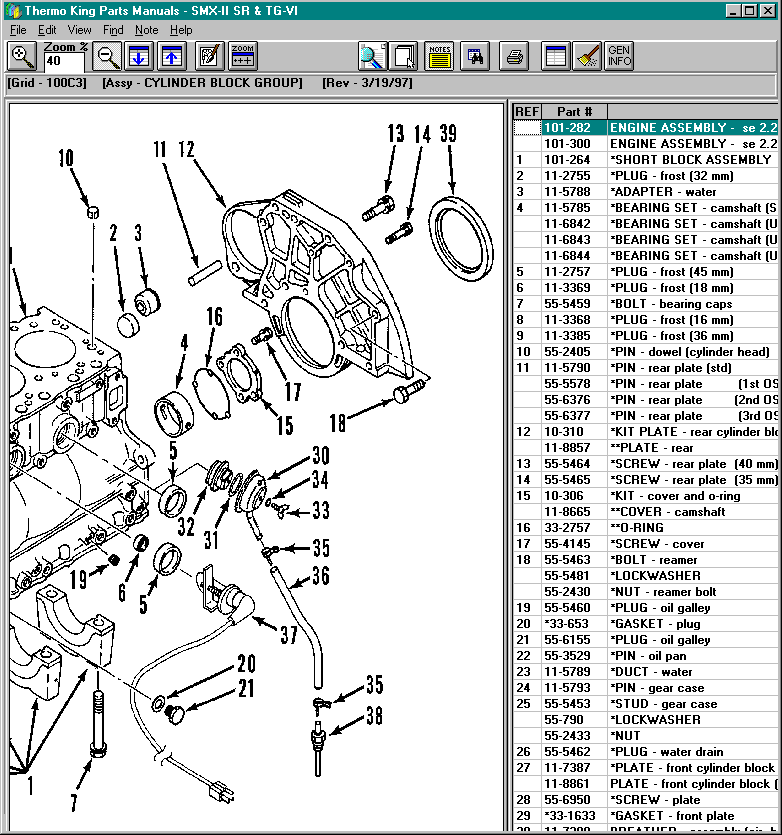Click the Zoom +++ toolbar button
This screenshot has width=782, height=835.
[243, 56]
